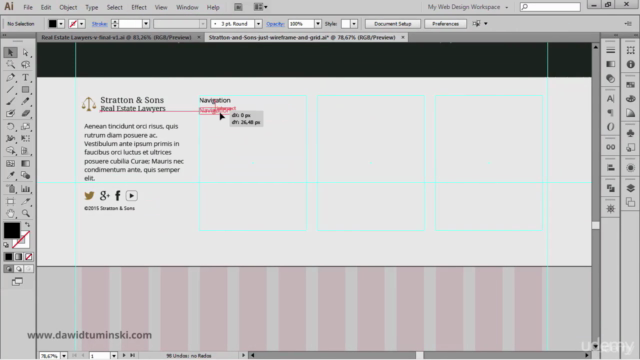Select the Hand tool
The height and width of the screenshot is (360, 640).
coord(11,213)
